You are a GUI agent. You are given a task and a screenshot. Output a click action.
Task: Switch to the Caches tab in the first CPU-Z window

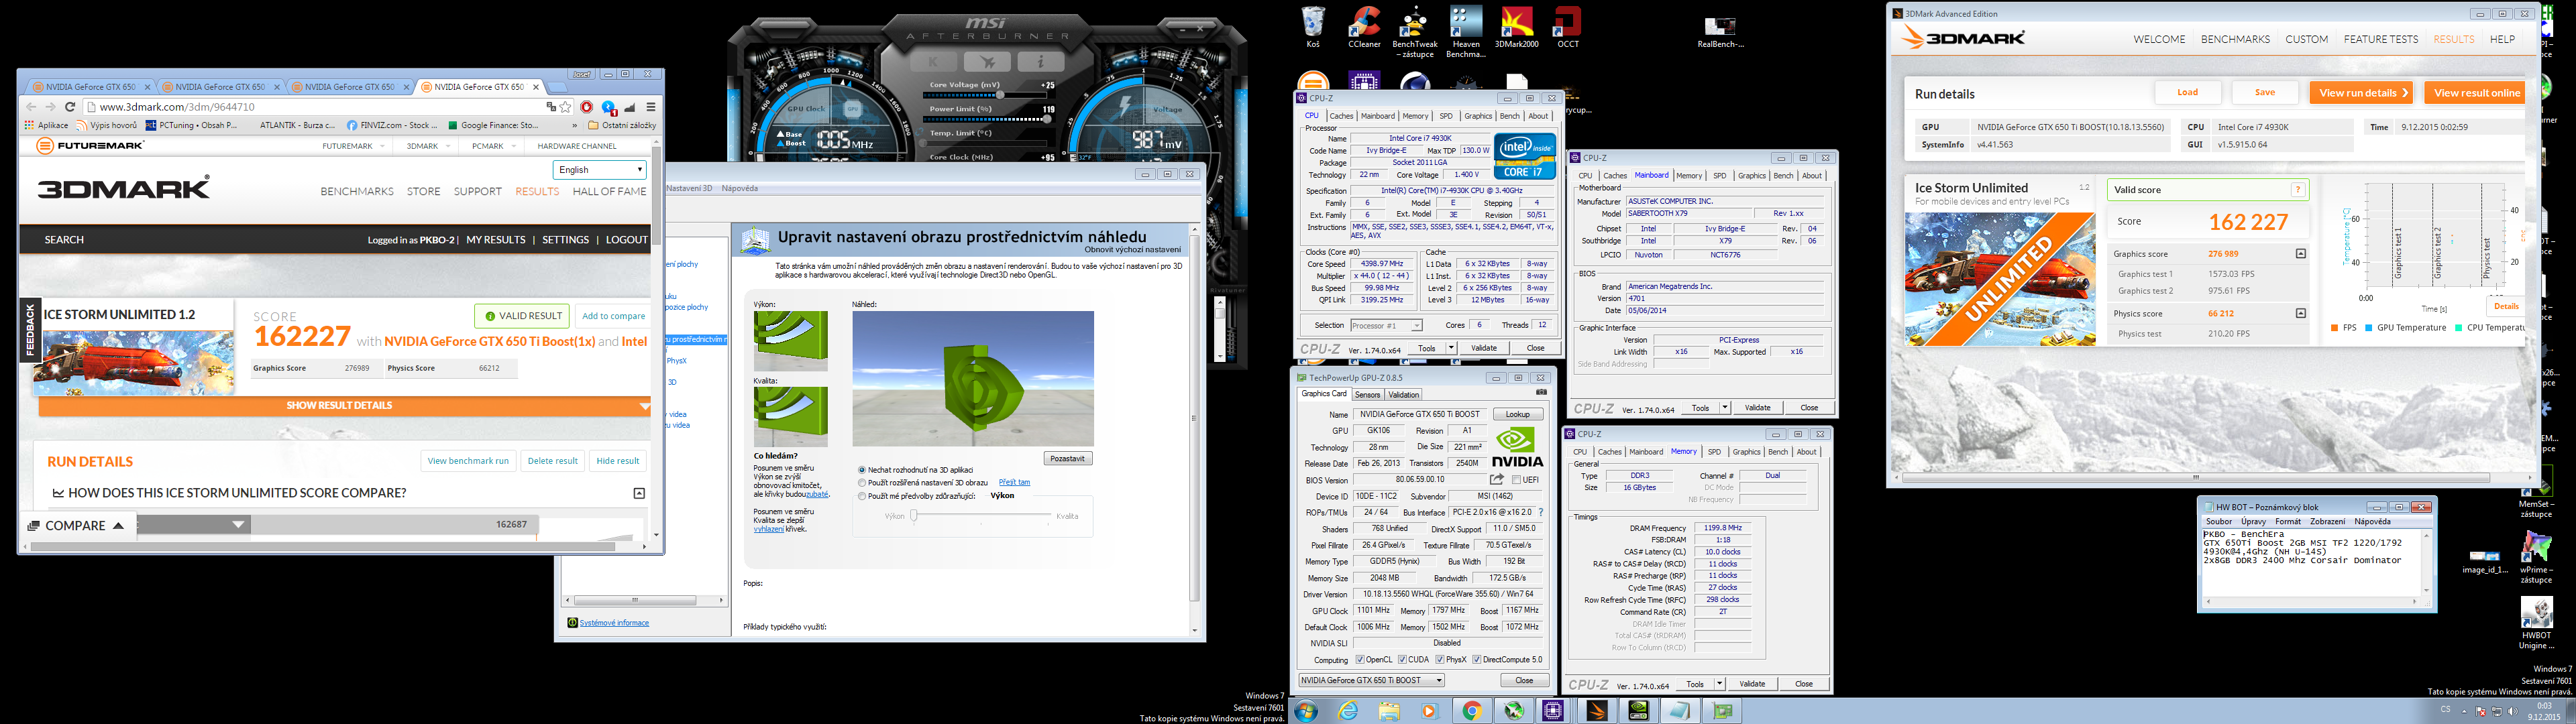click(x=1341, y=116)
